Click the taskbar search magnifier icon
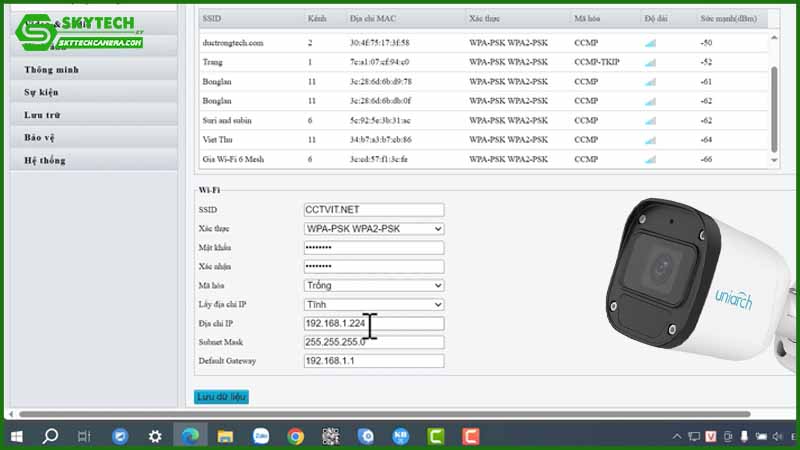800x450 pixels. coord(50,436)
